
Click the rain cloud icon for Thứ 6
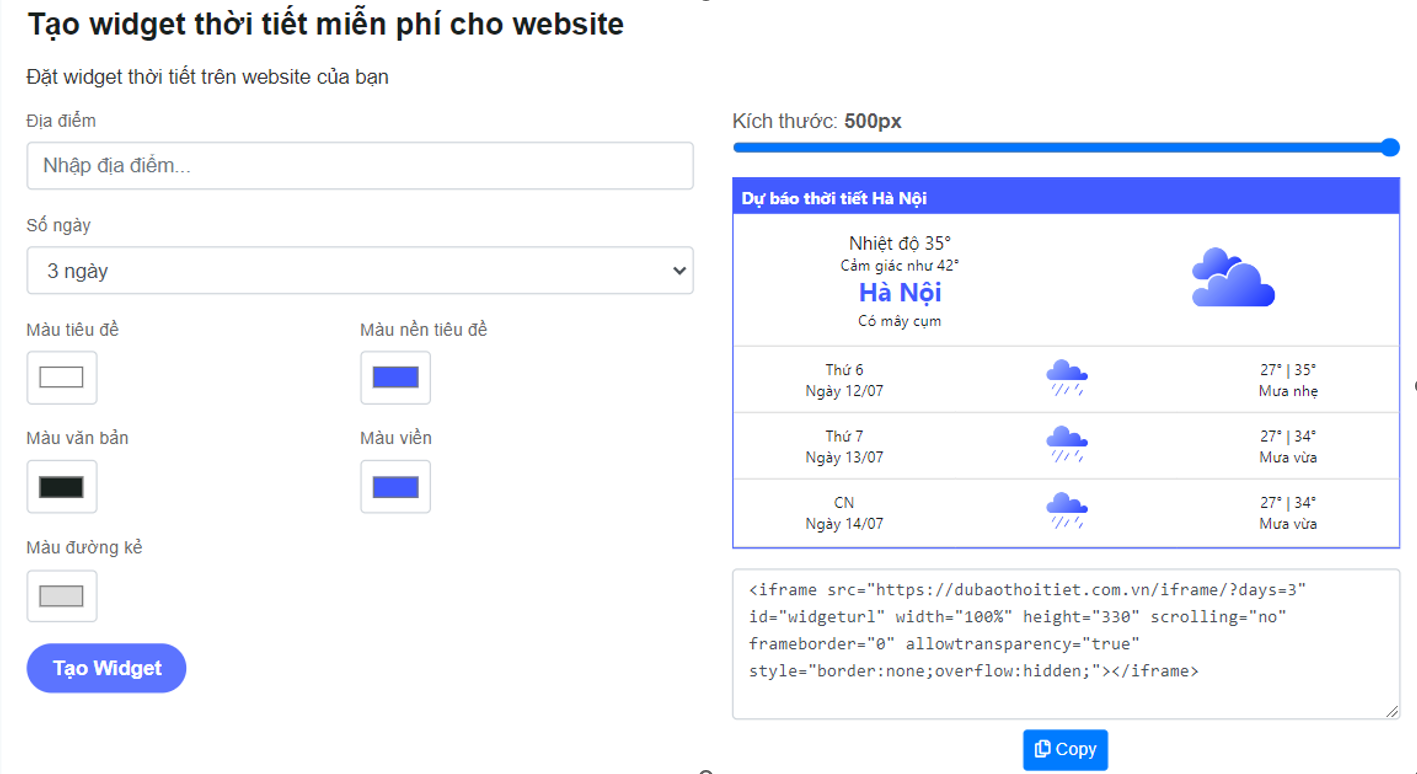click(1067, 378)
